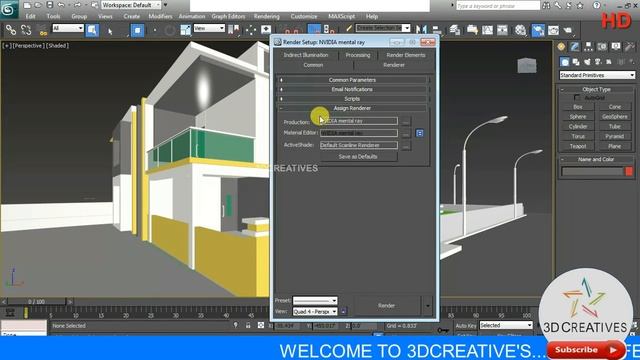This screenshot has width=640, height=360.
Task: Select the Lights category icon
Action: pyautogui.click(x=587, y=62)
